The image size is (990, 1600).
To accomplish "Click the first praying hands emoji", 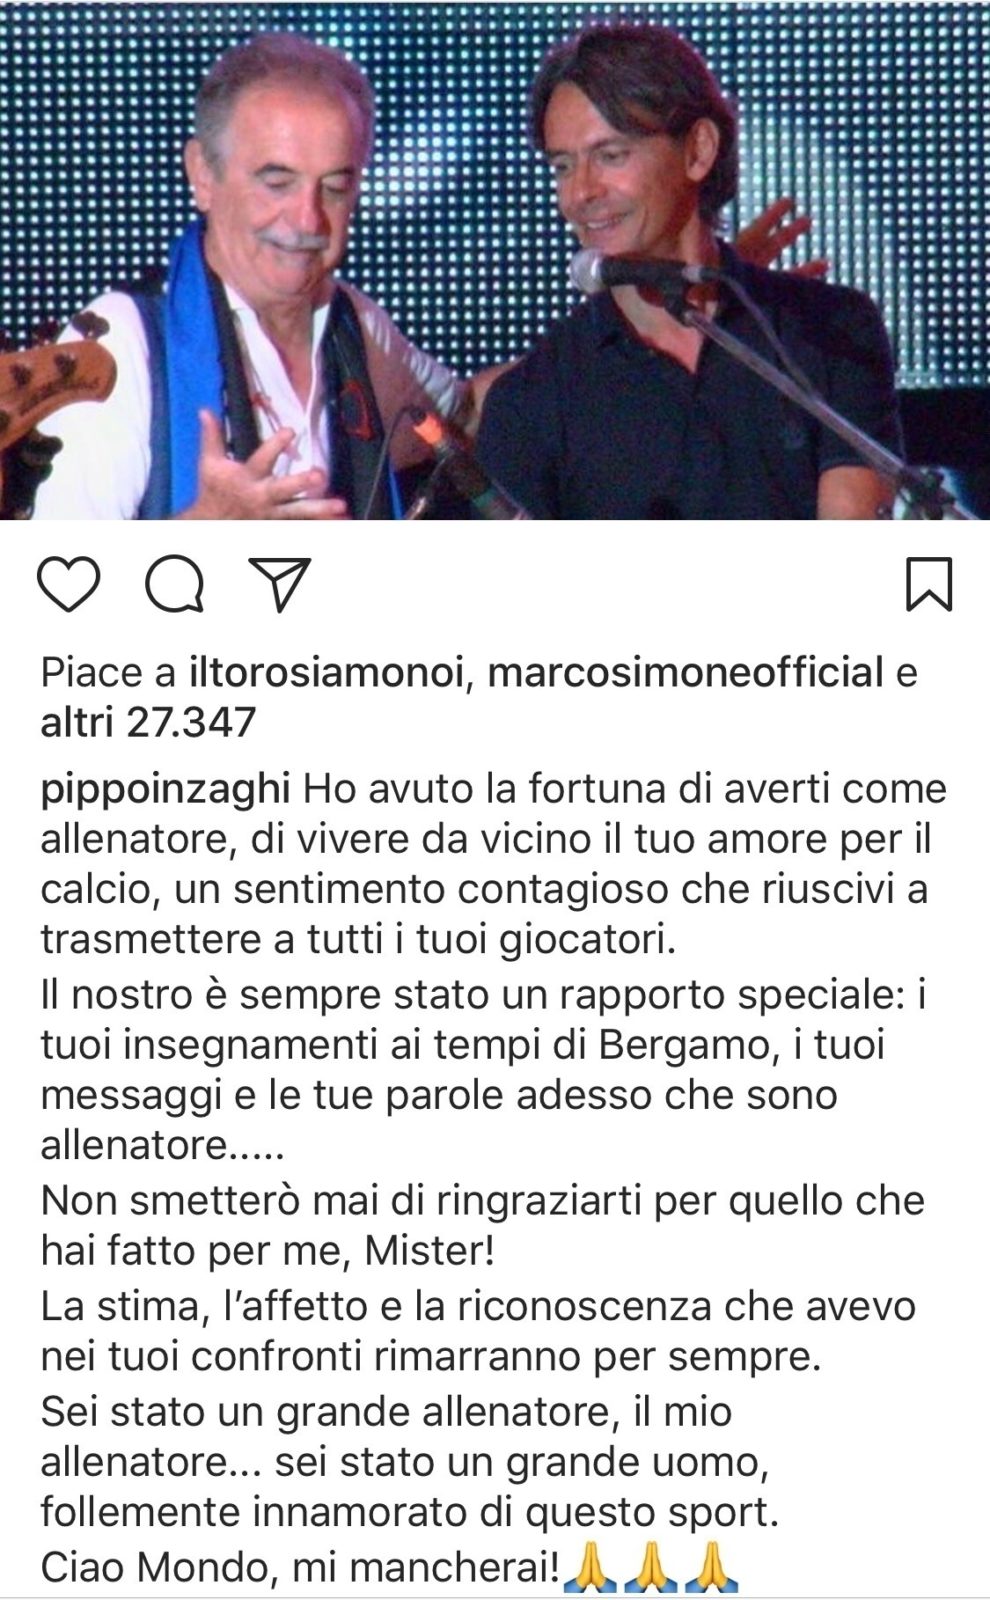I will pyautogui.click(x=588, y=1568).
